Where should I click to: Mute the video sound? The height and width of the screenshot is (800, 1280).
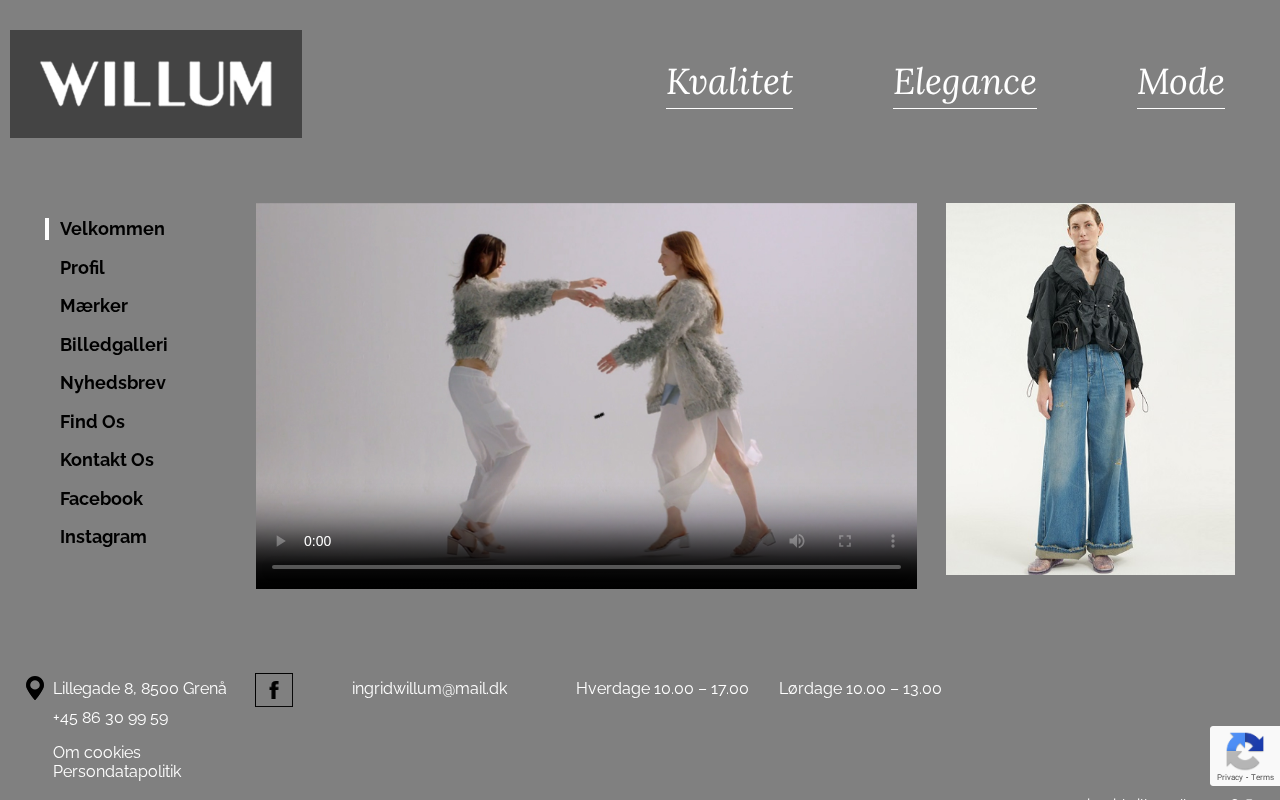click(x=797, y=541)
